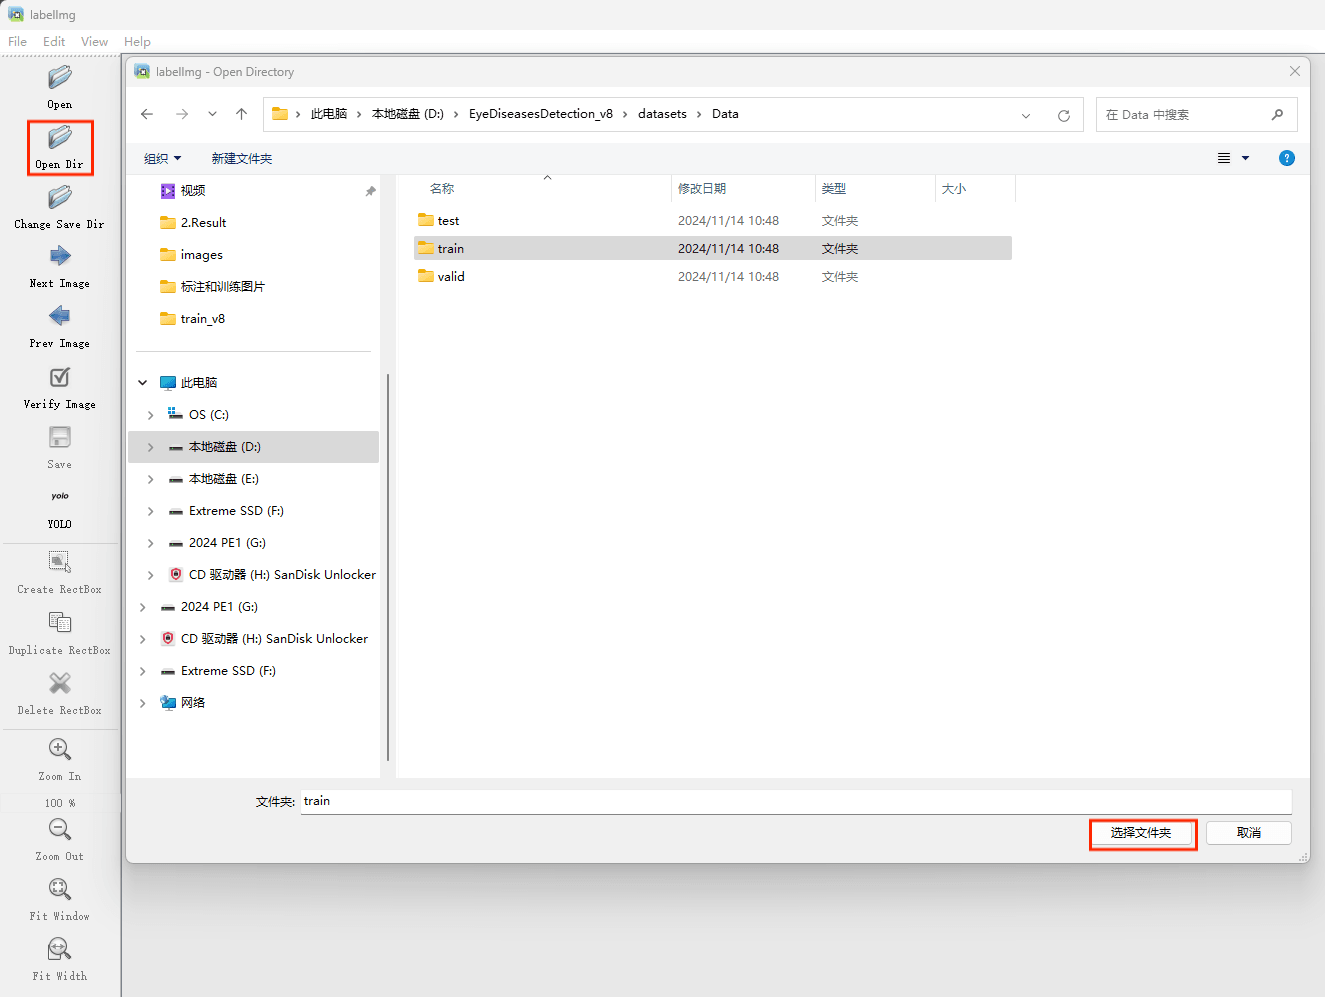Select OS (C:) in the navigation tree

click(x=208, y=415)
